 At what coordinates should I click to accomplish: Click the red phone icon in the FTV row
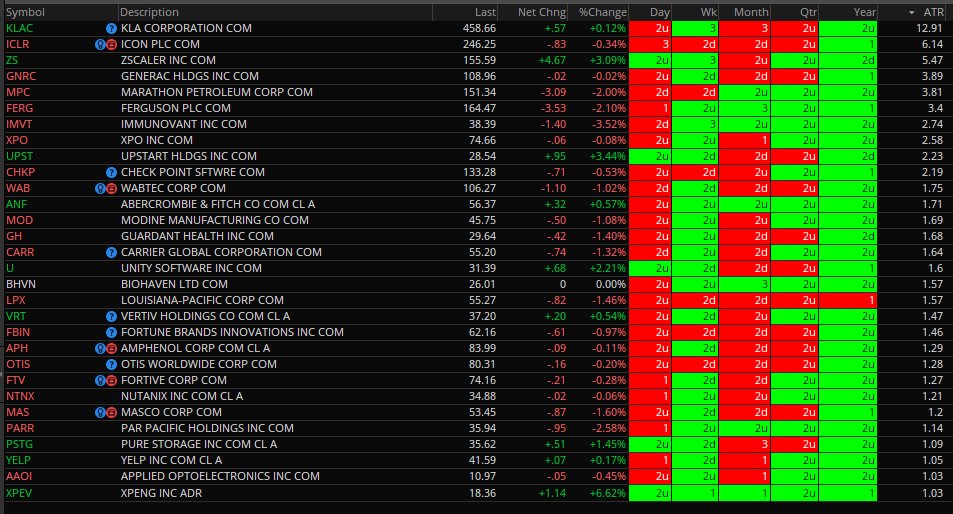111,380
